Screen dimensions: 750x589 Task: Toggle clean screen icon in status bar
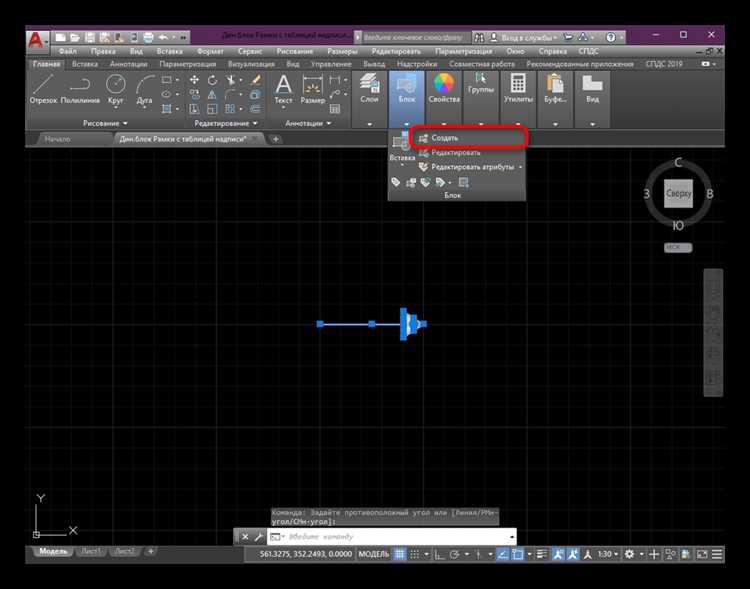702,554
